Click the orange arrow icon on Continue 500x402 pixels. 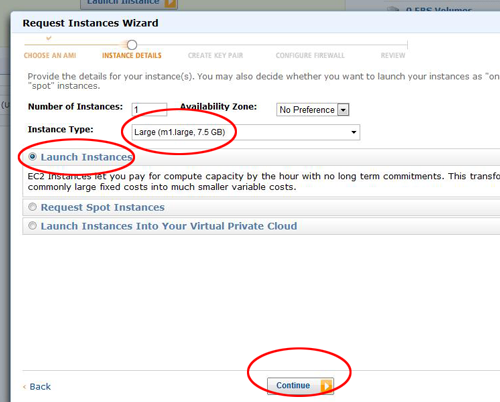(x=326, y=386)
